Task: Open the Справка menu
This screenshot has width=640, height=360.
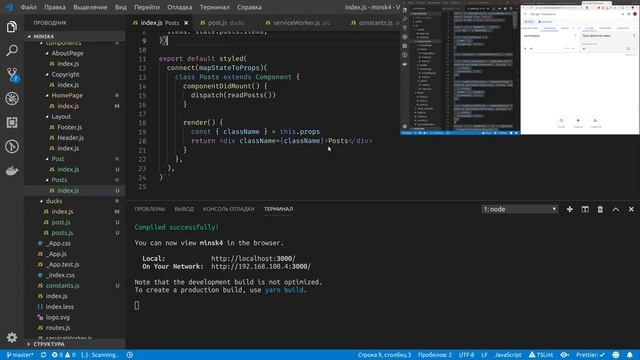Action: [x=249, y=7]
